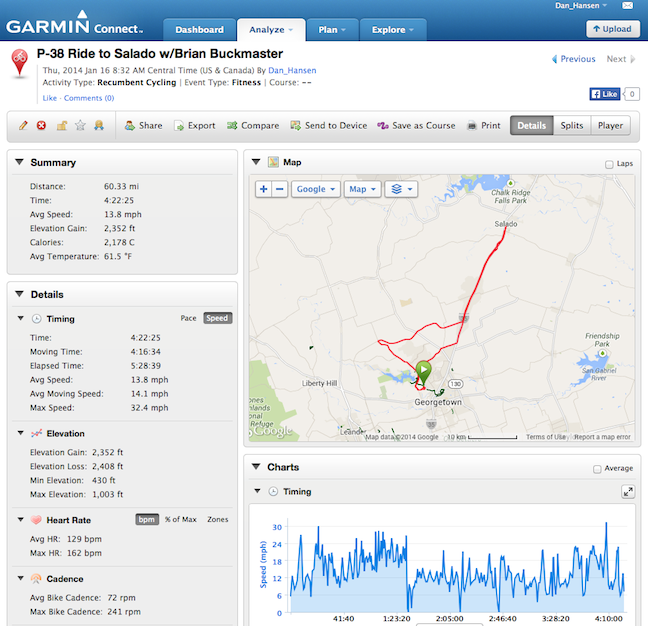The height and width of the screenshot is (626, 648).
Task: Click the Upload button
Action: point(612,30)
